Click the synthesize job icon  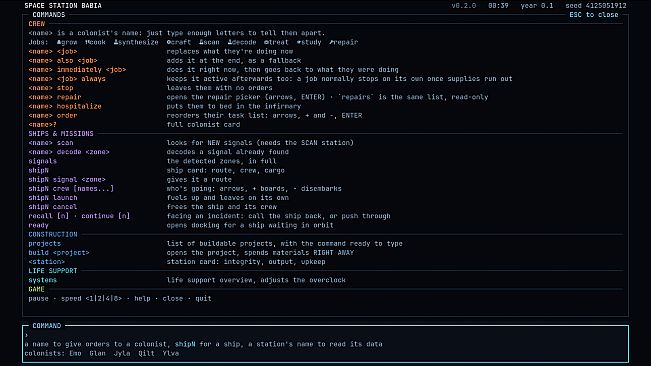116,42
